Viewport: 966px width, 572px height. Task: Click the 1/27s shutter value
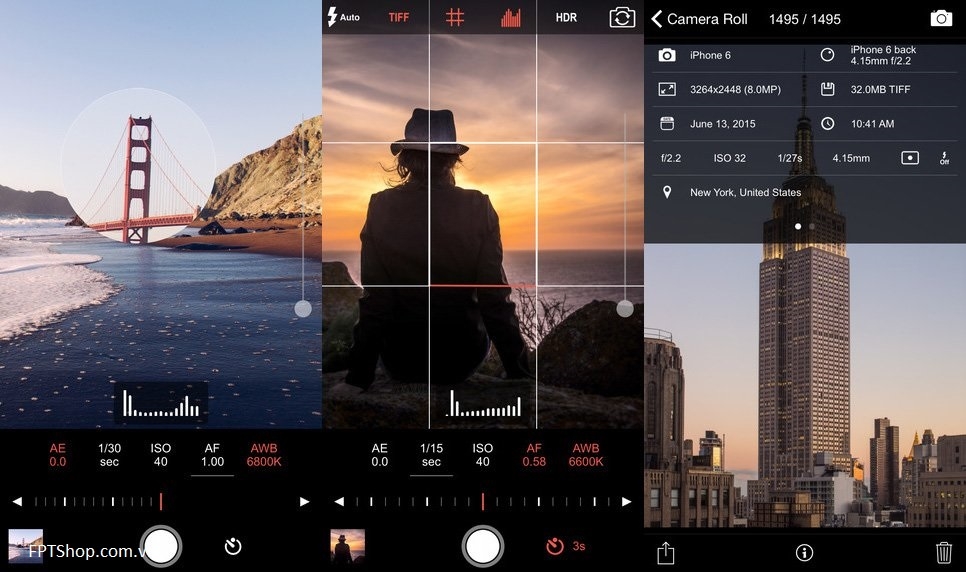point(790,158)
